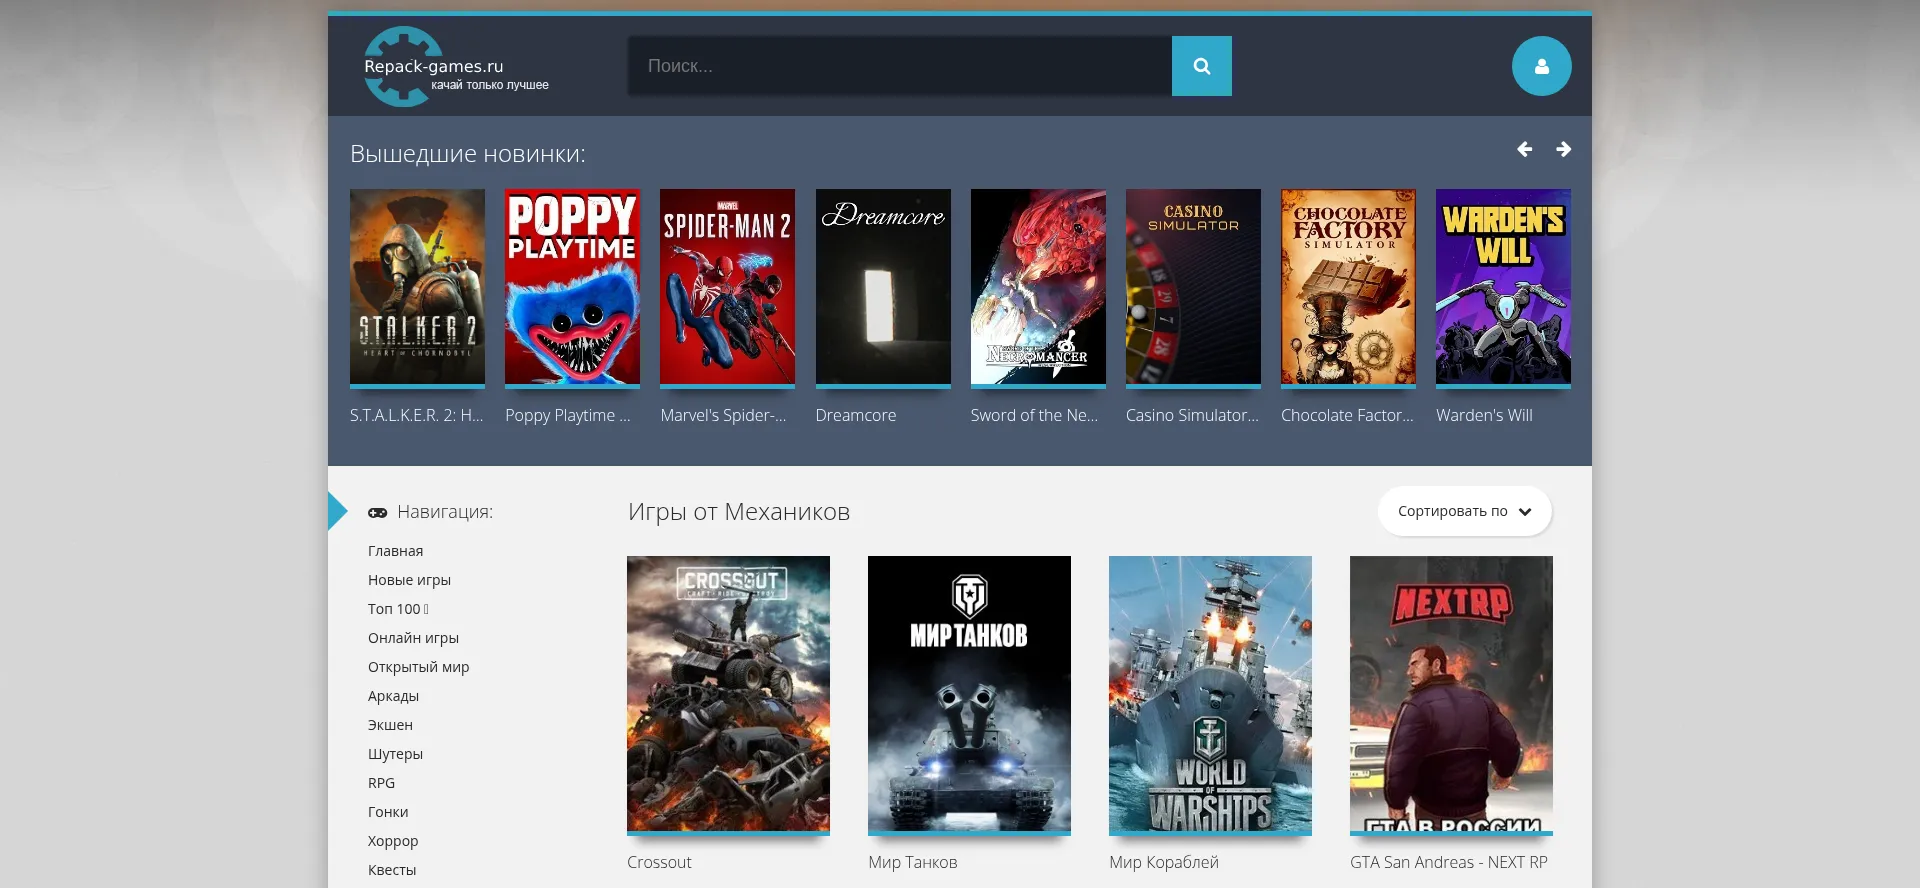The width and height of the screenshot is (1920, 888).
Task: Open the user profile icon
Action: tap(1541, 66)
